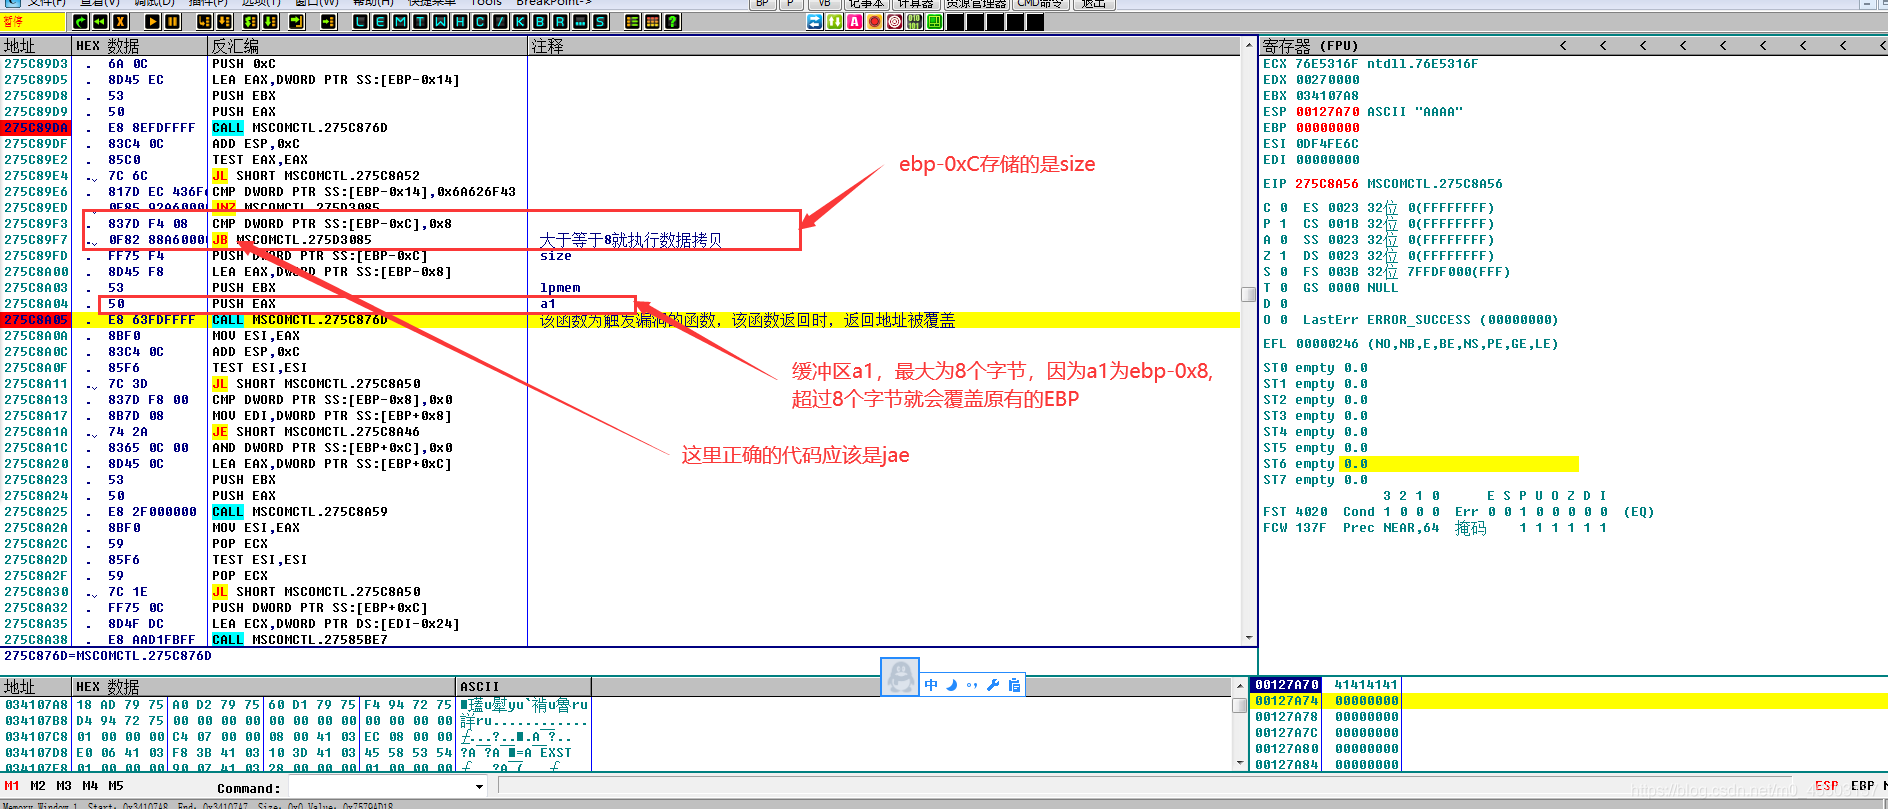Open Threads T icon

pos(420,22)
